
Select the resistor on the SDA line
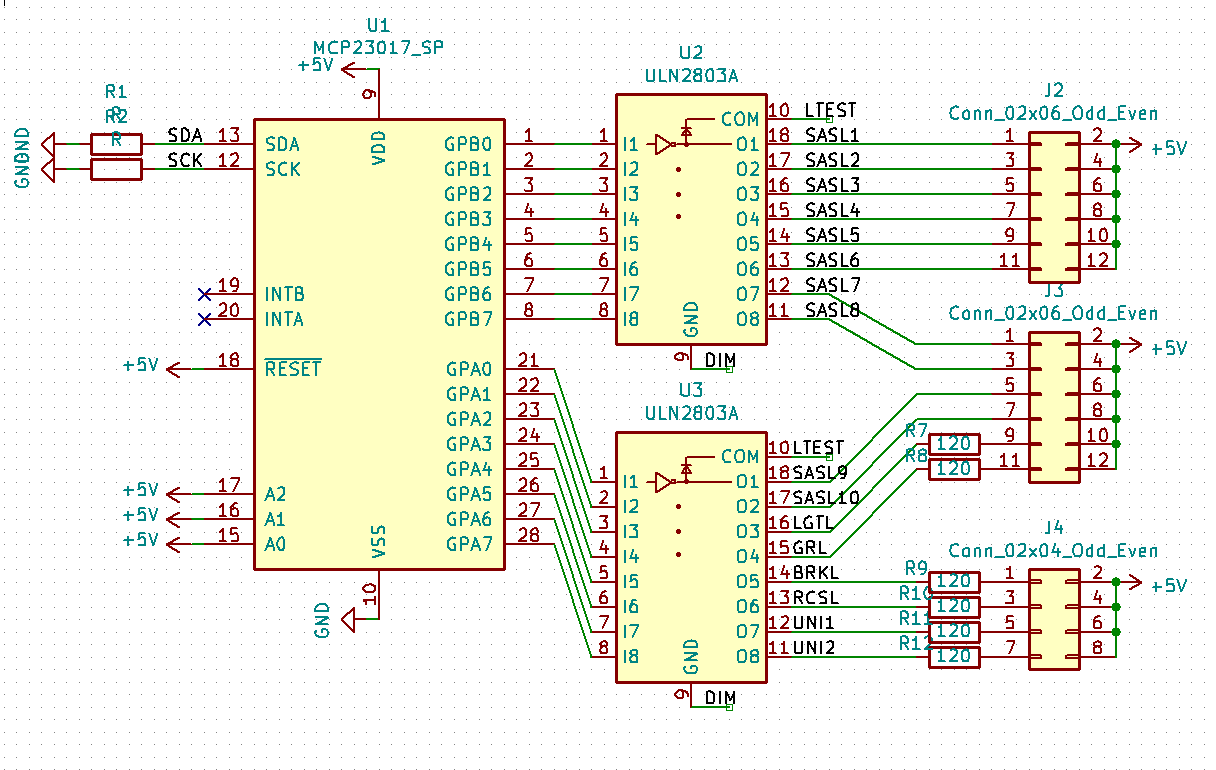pos(116,144)
